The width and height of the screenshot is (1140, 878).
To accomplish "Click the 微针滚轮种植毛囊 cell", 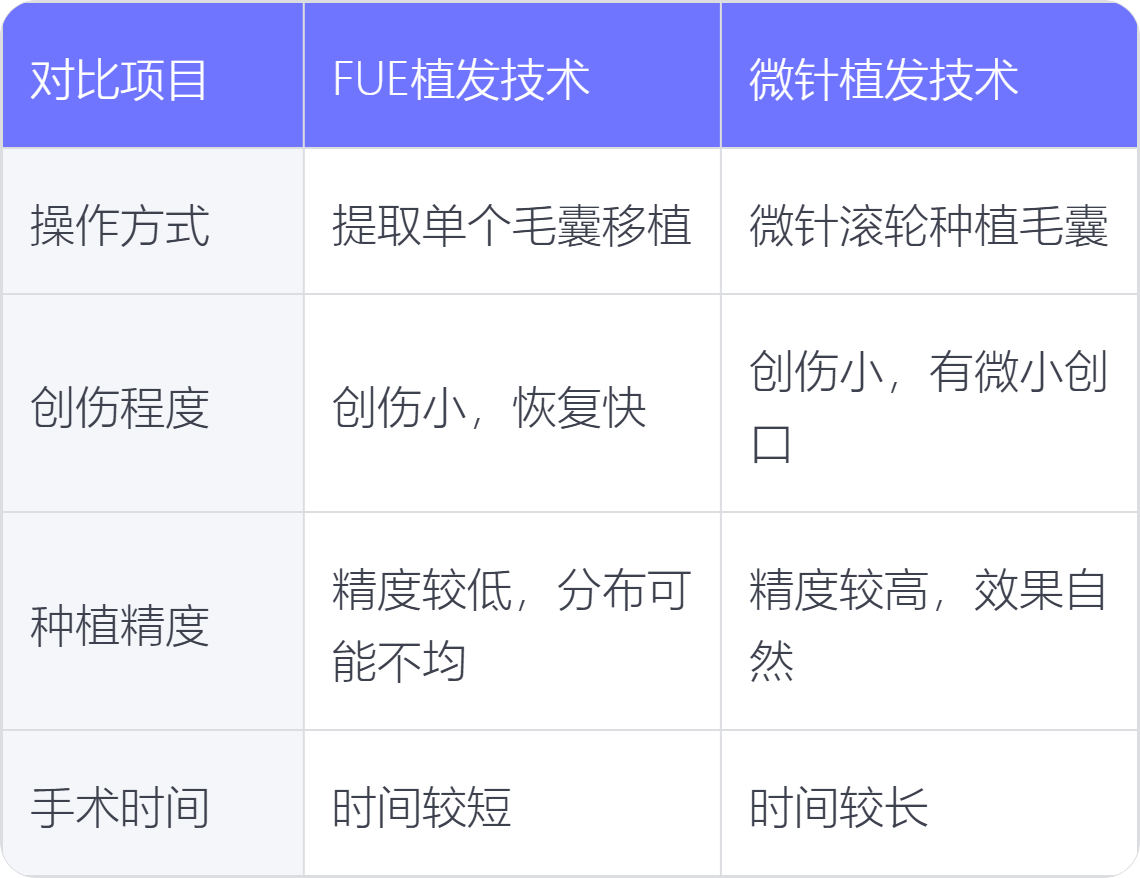I will [929, 222].
